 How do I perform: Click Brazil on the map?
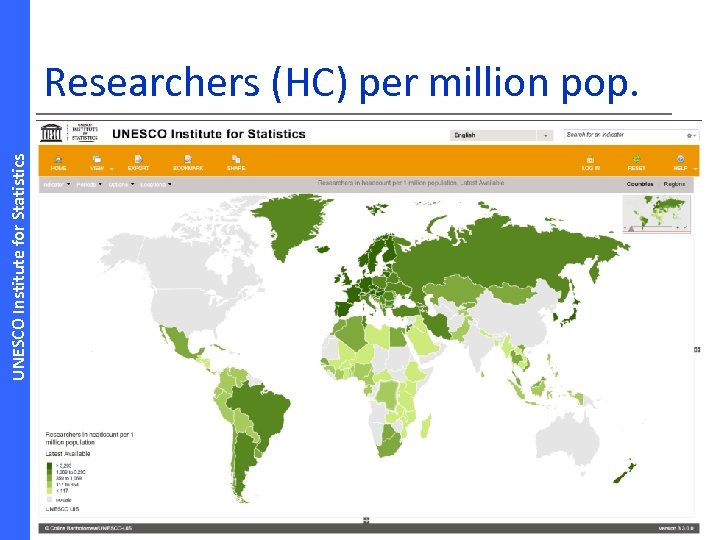click(262, 411)
